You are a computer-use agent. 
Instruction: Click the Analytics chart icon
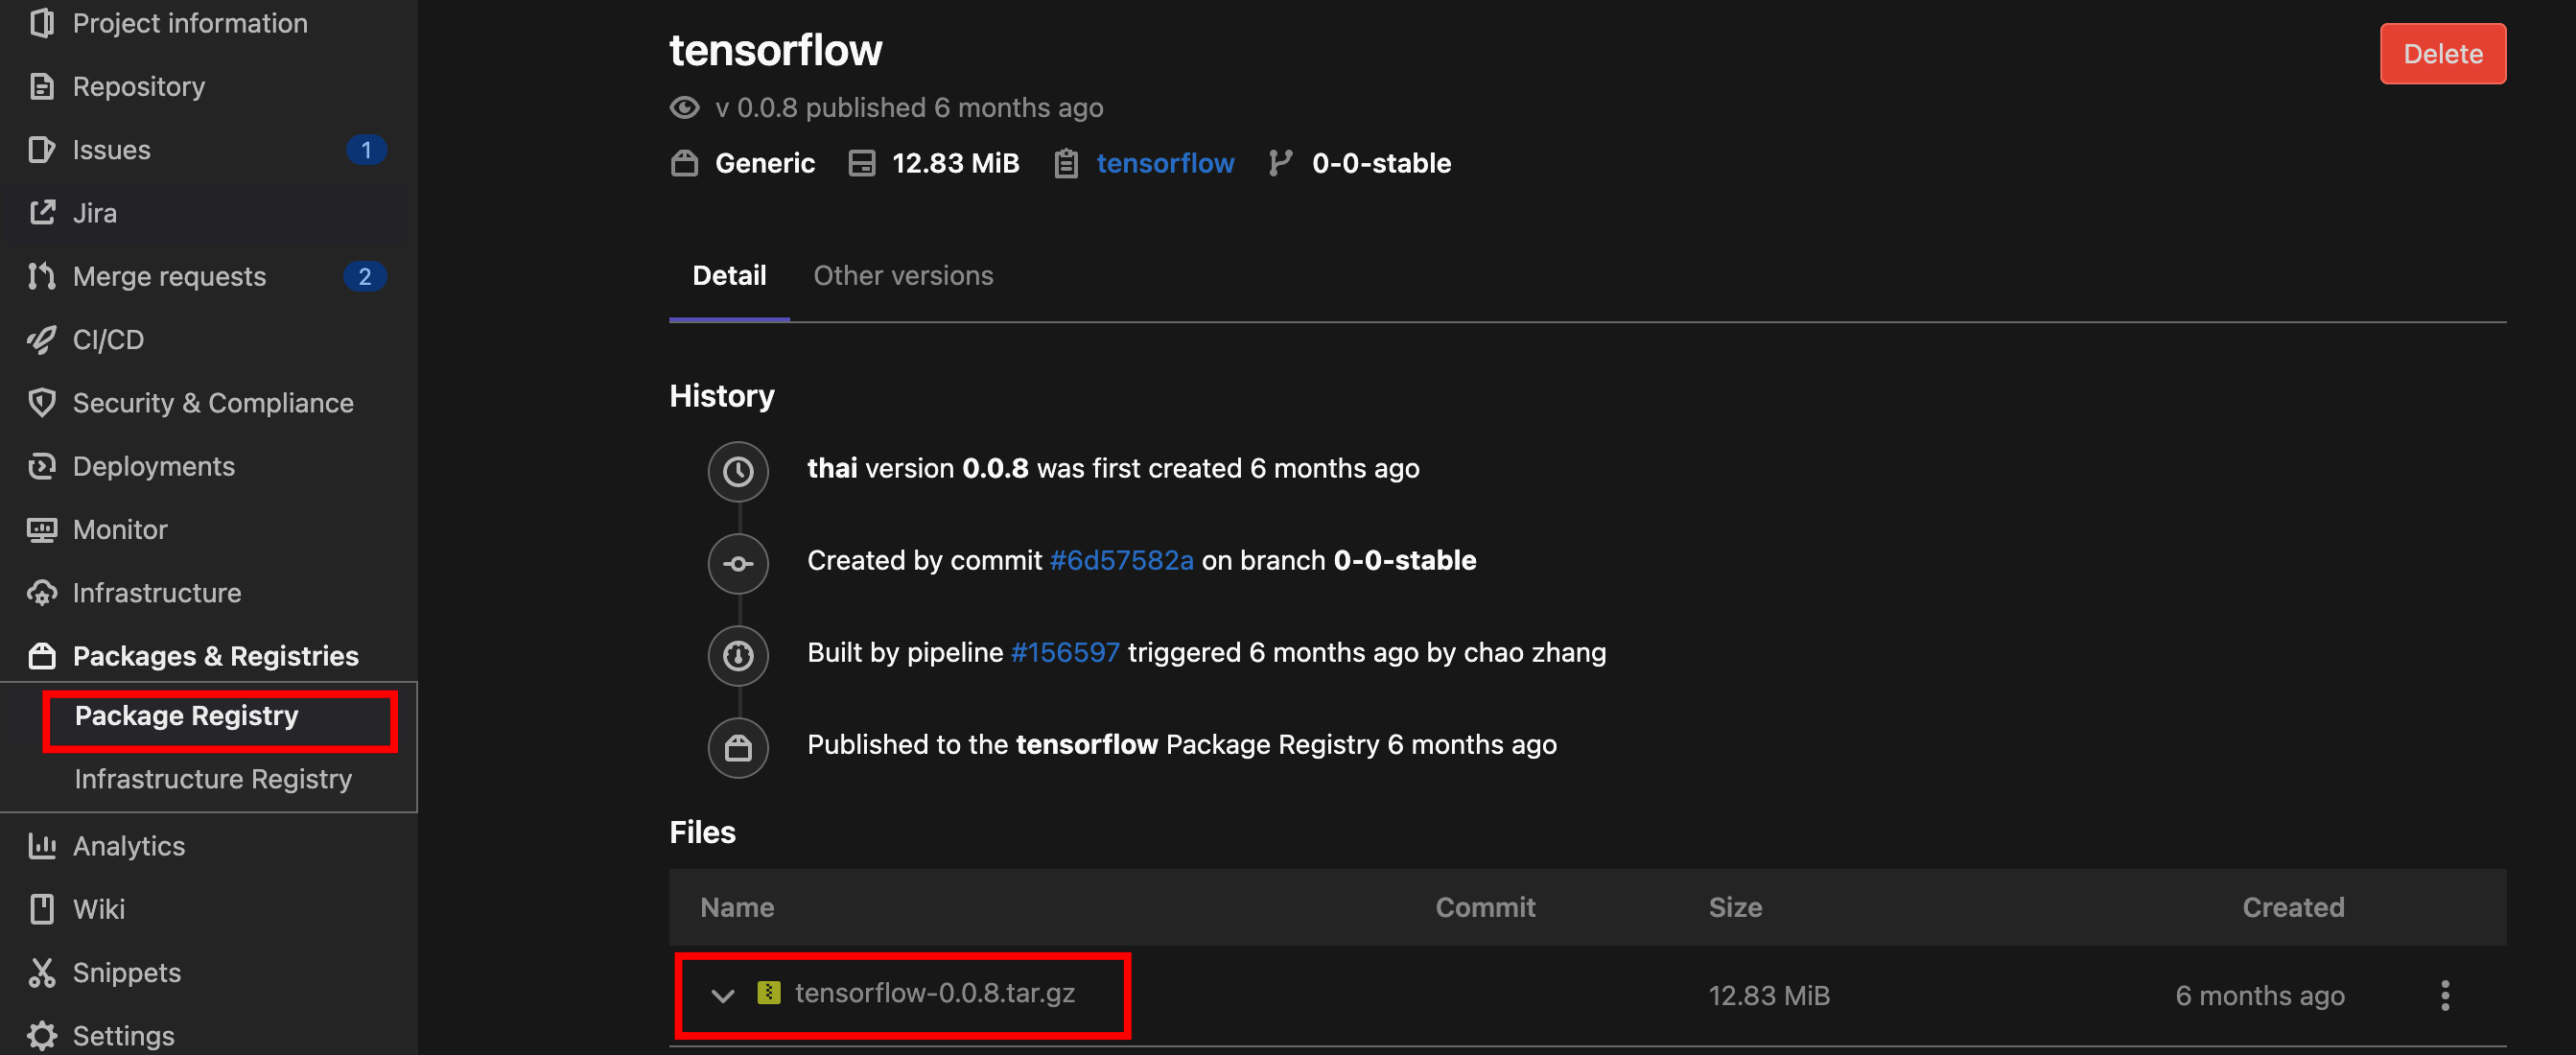point(41,846)
